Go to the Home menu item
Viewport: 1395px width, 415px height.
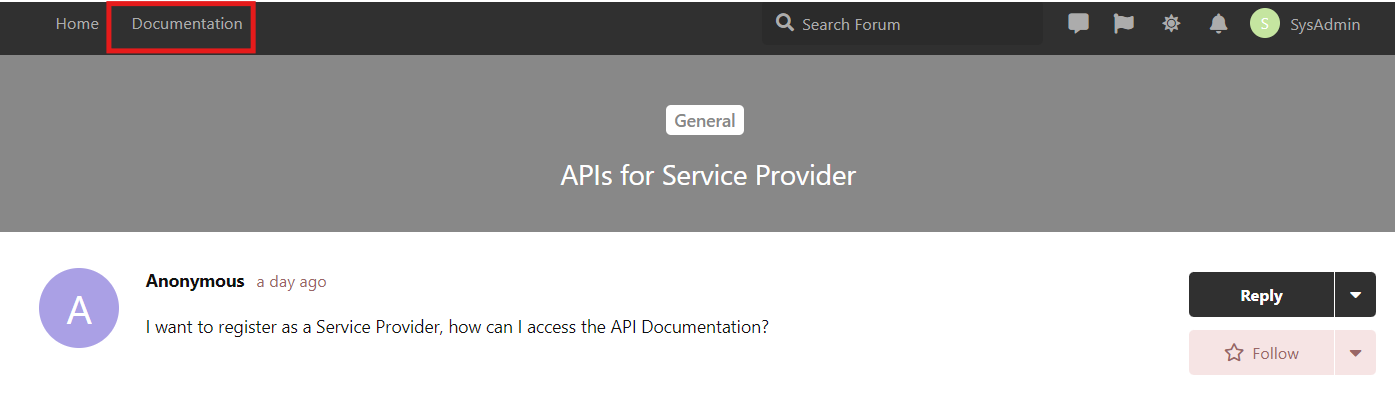tap(77, 24)
